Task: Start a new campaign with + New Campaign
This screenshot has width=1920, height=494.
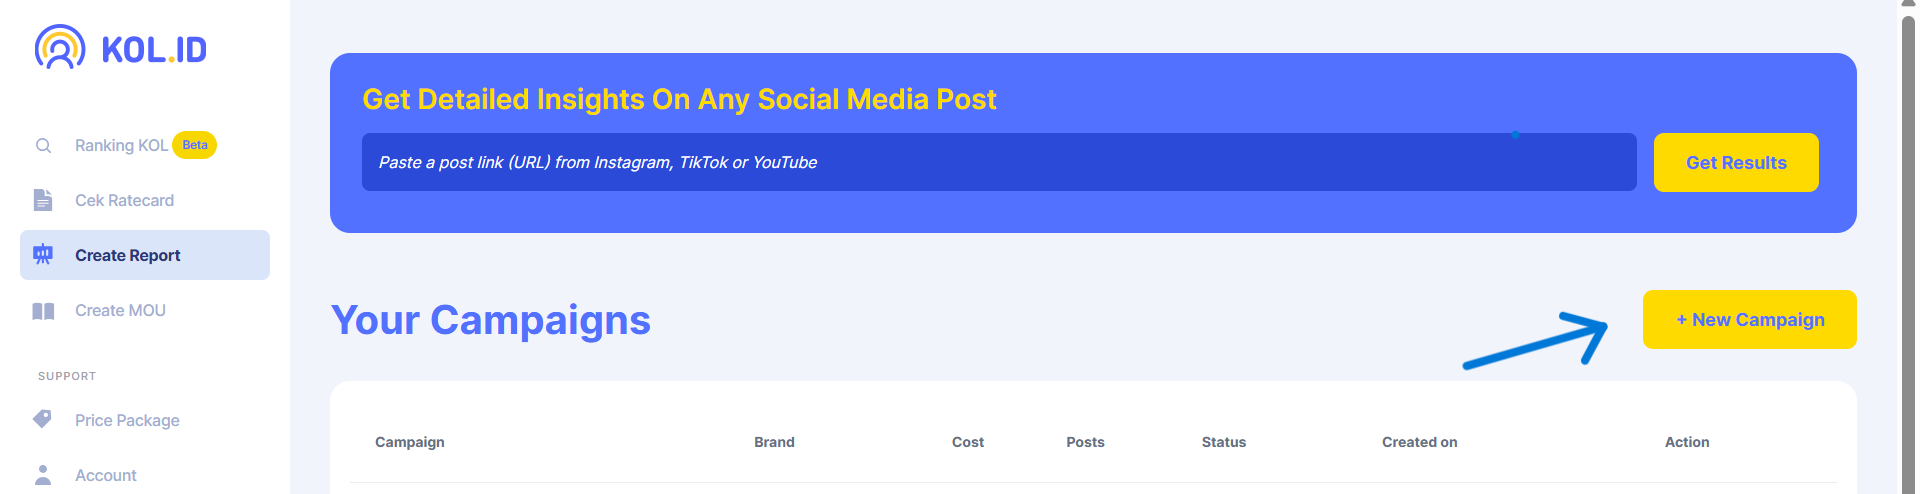Action: point(1749,320)
